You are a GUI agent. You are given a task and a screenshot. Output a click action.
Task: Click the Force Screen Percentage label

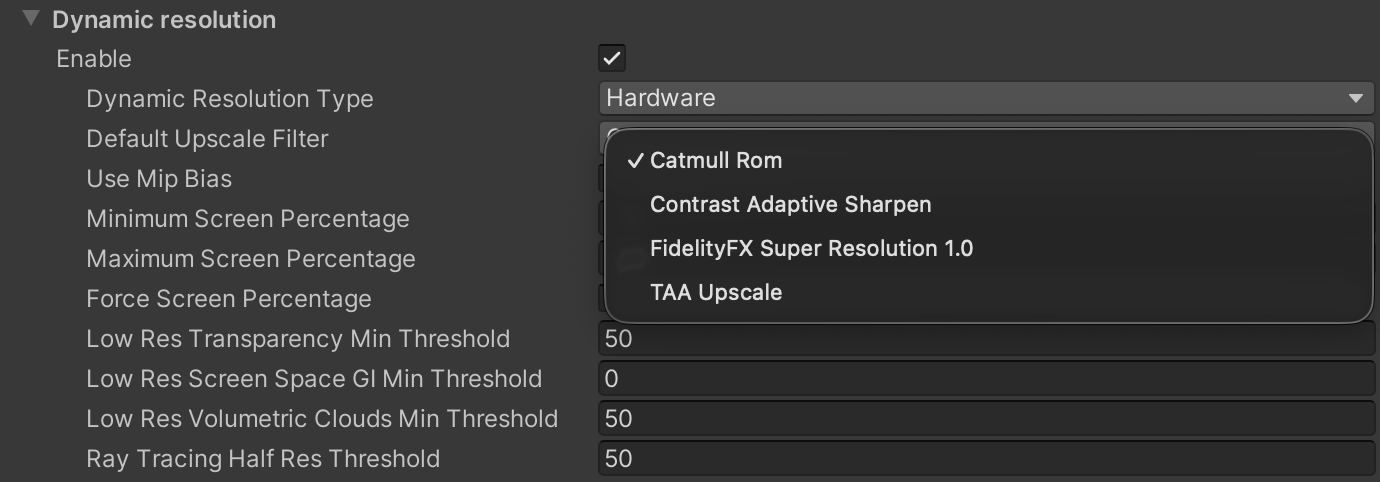tap(229, 299)
